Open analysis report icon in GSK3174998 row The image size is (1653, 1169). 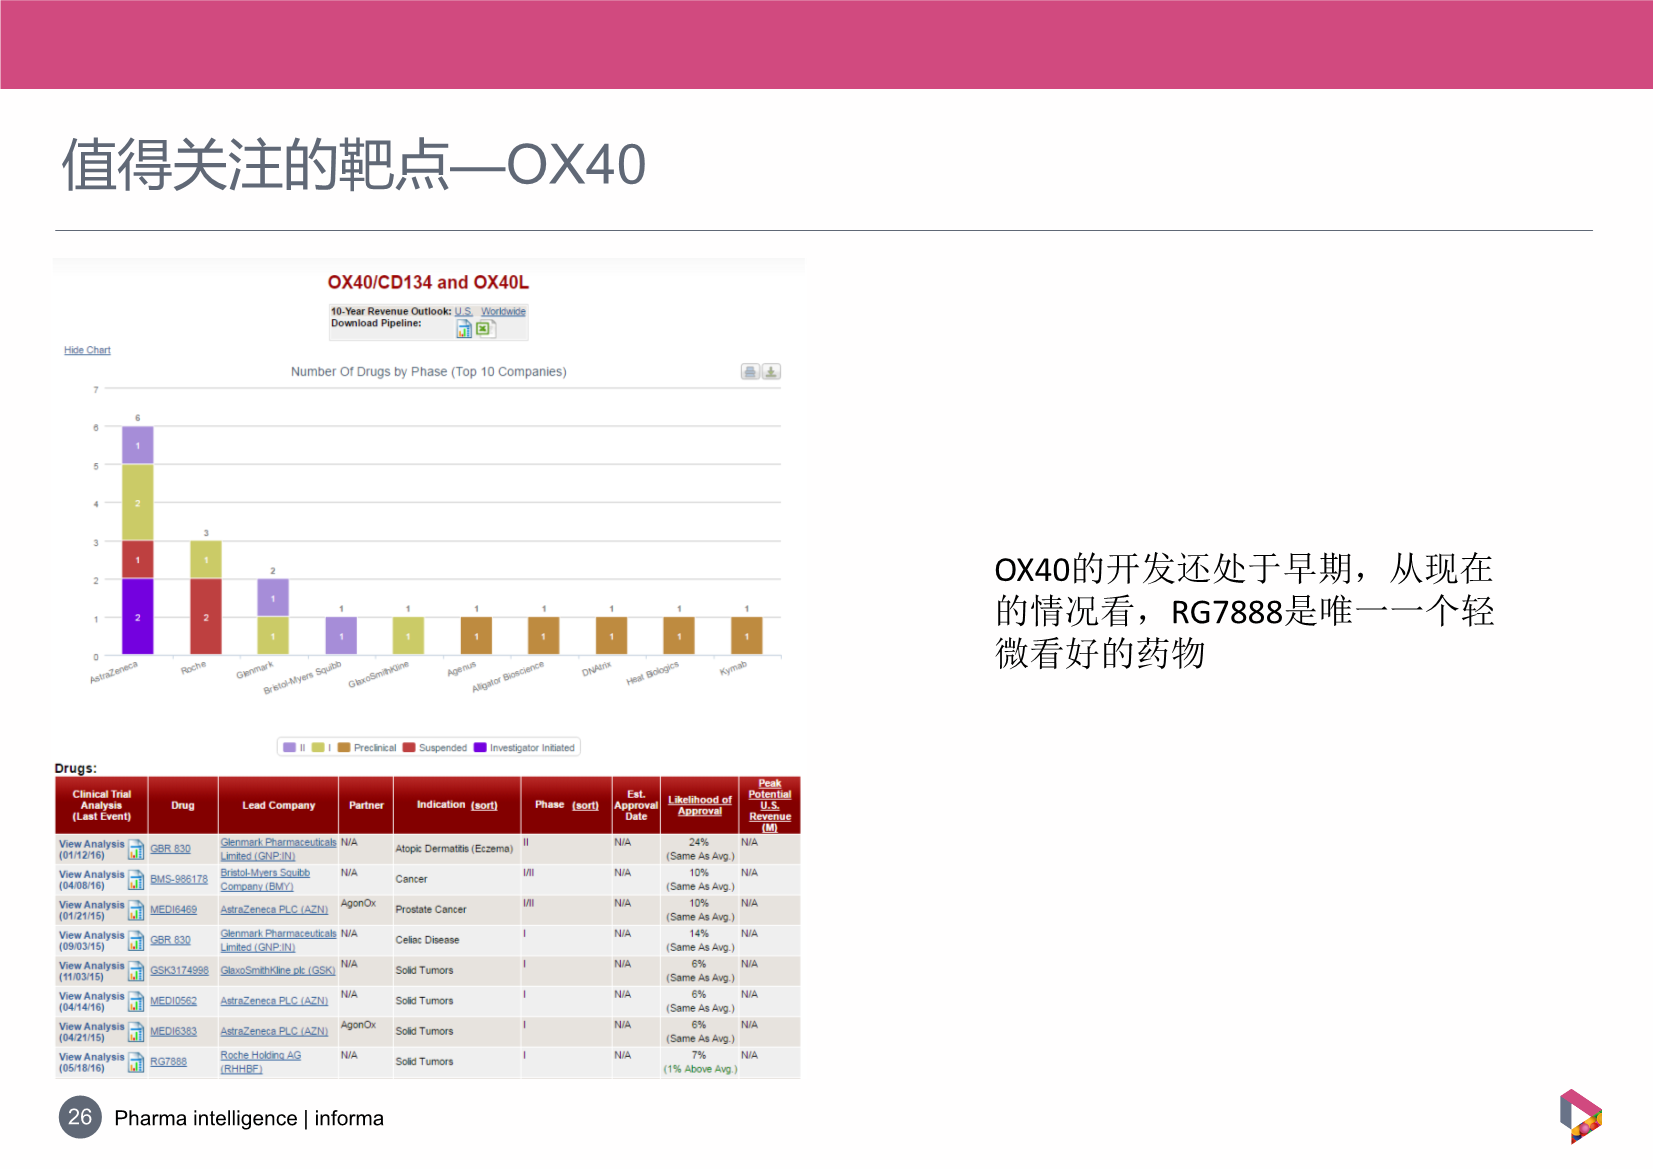[136, 971]
